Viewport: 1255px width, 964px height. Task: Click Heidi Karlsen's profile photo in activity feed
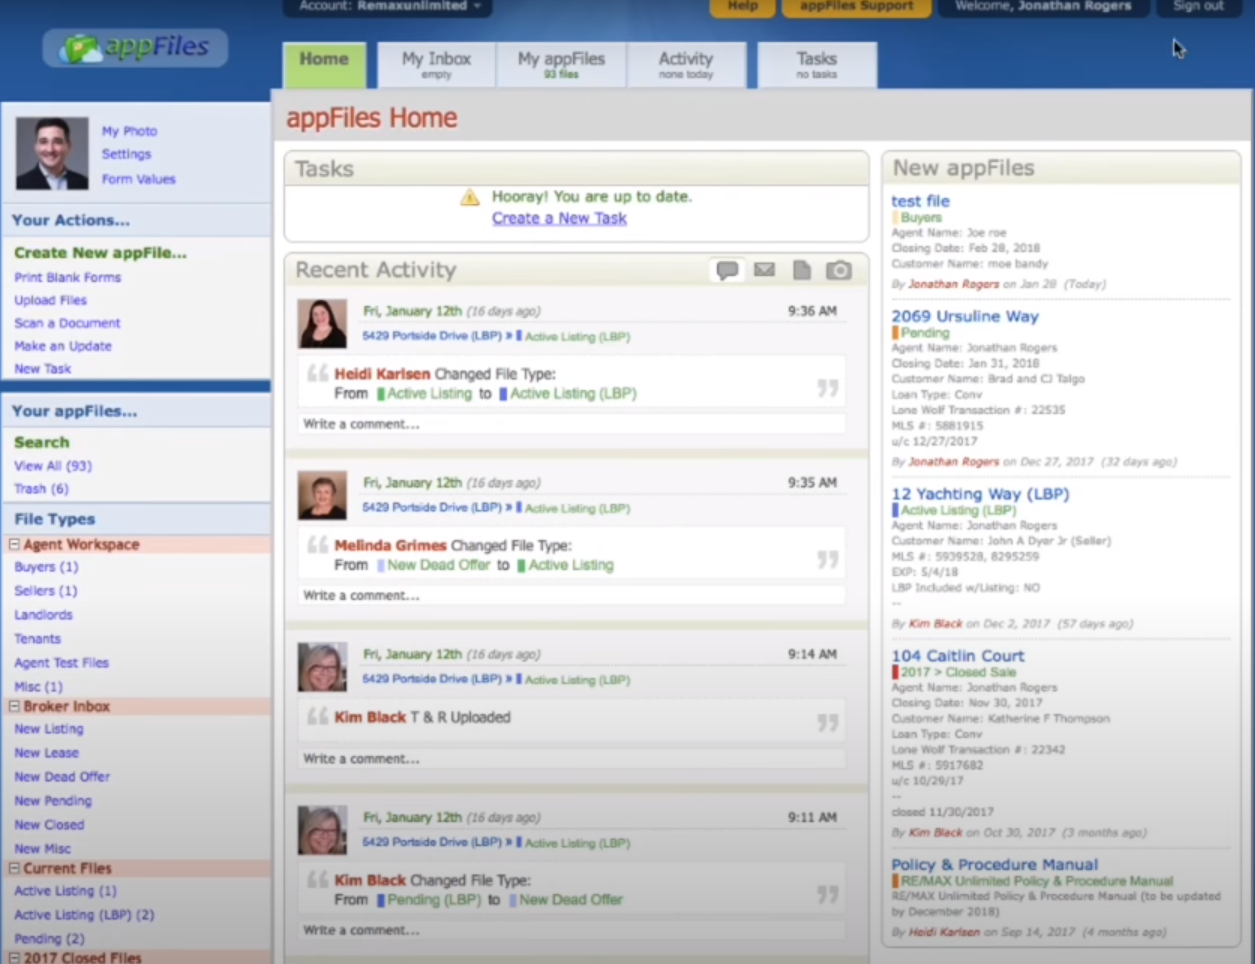[322, 323]
